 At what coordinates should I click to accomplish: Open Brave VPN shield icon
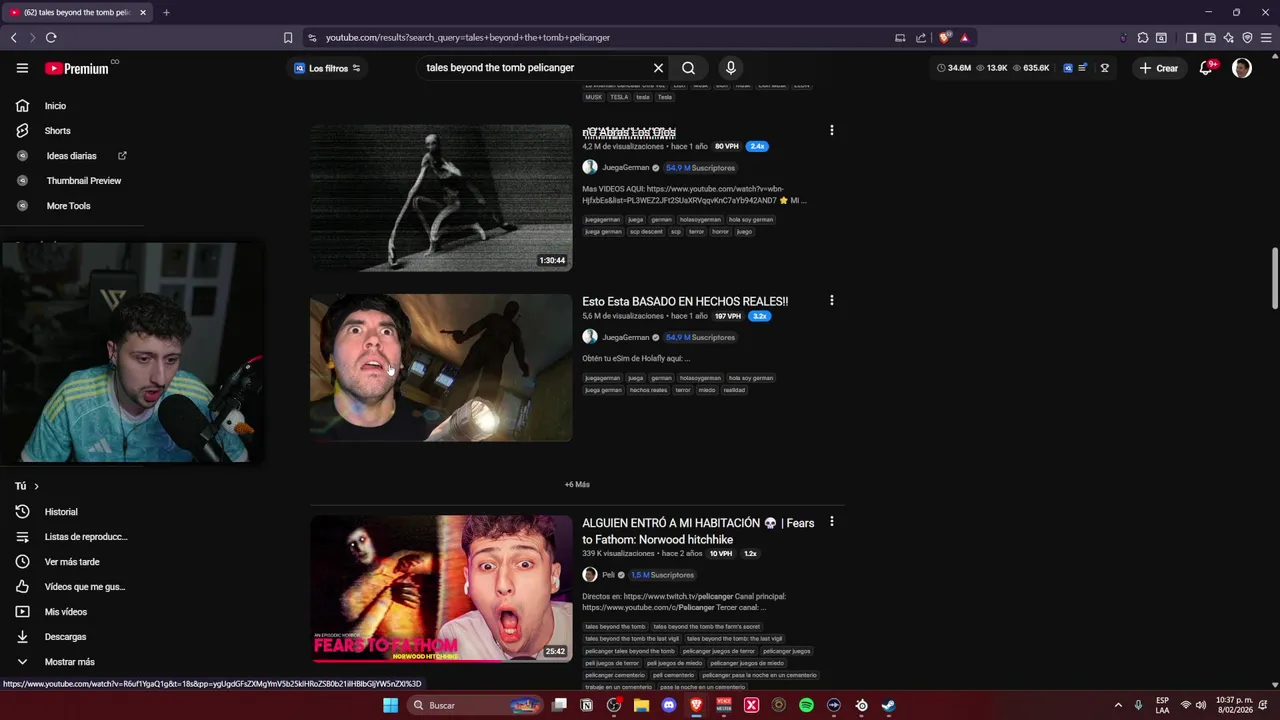pyautogui.click(x=1247, y=38)
